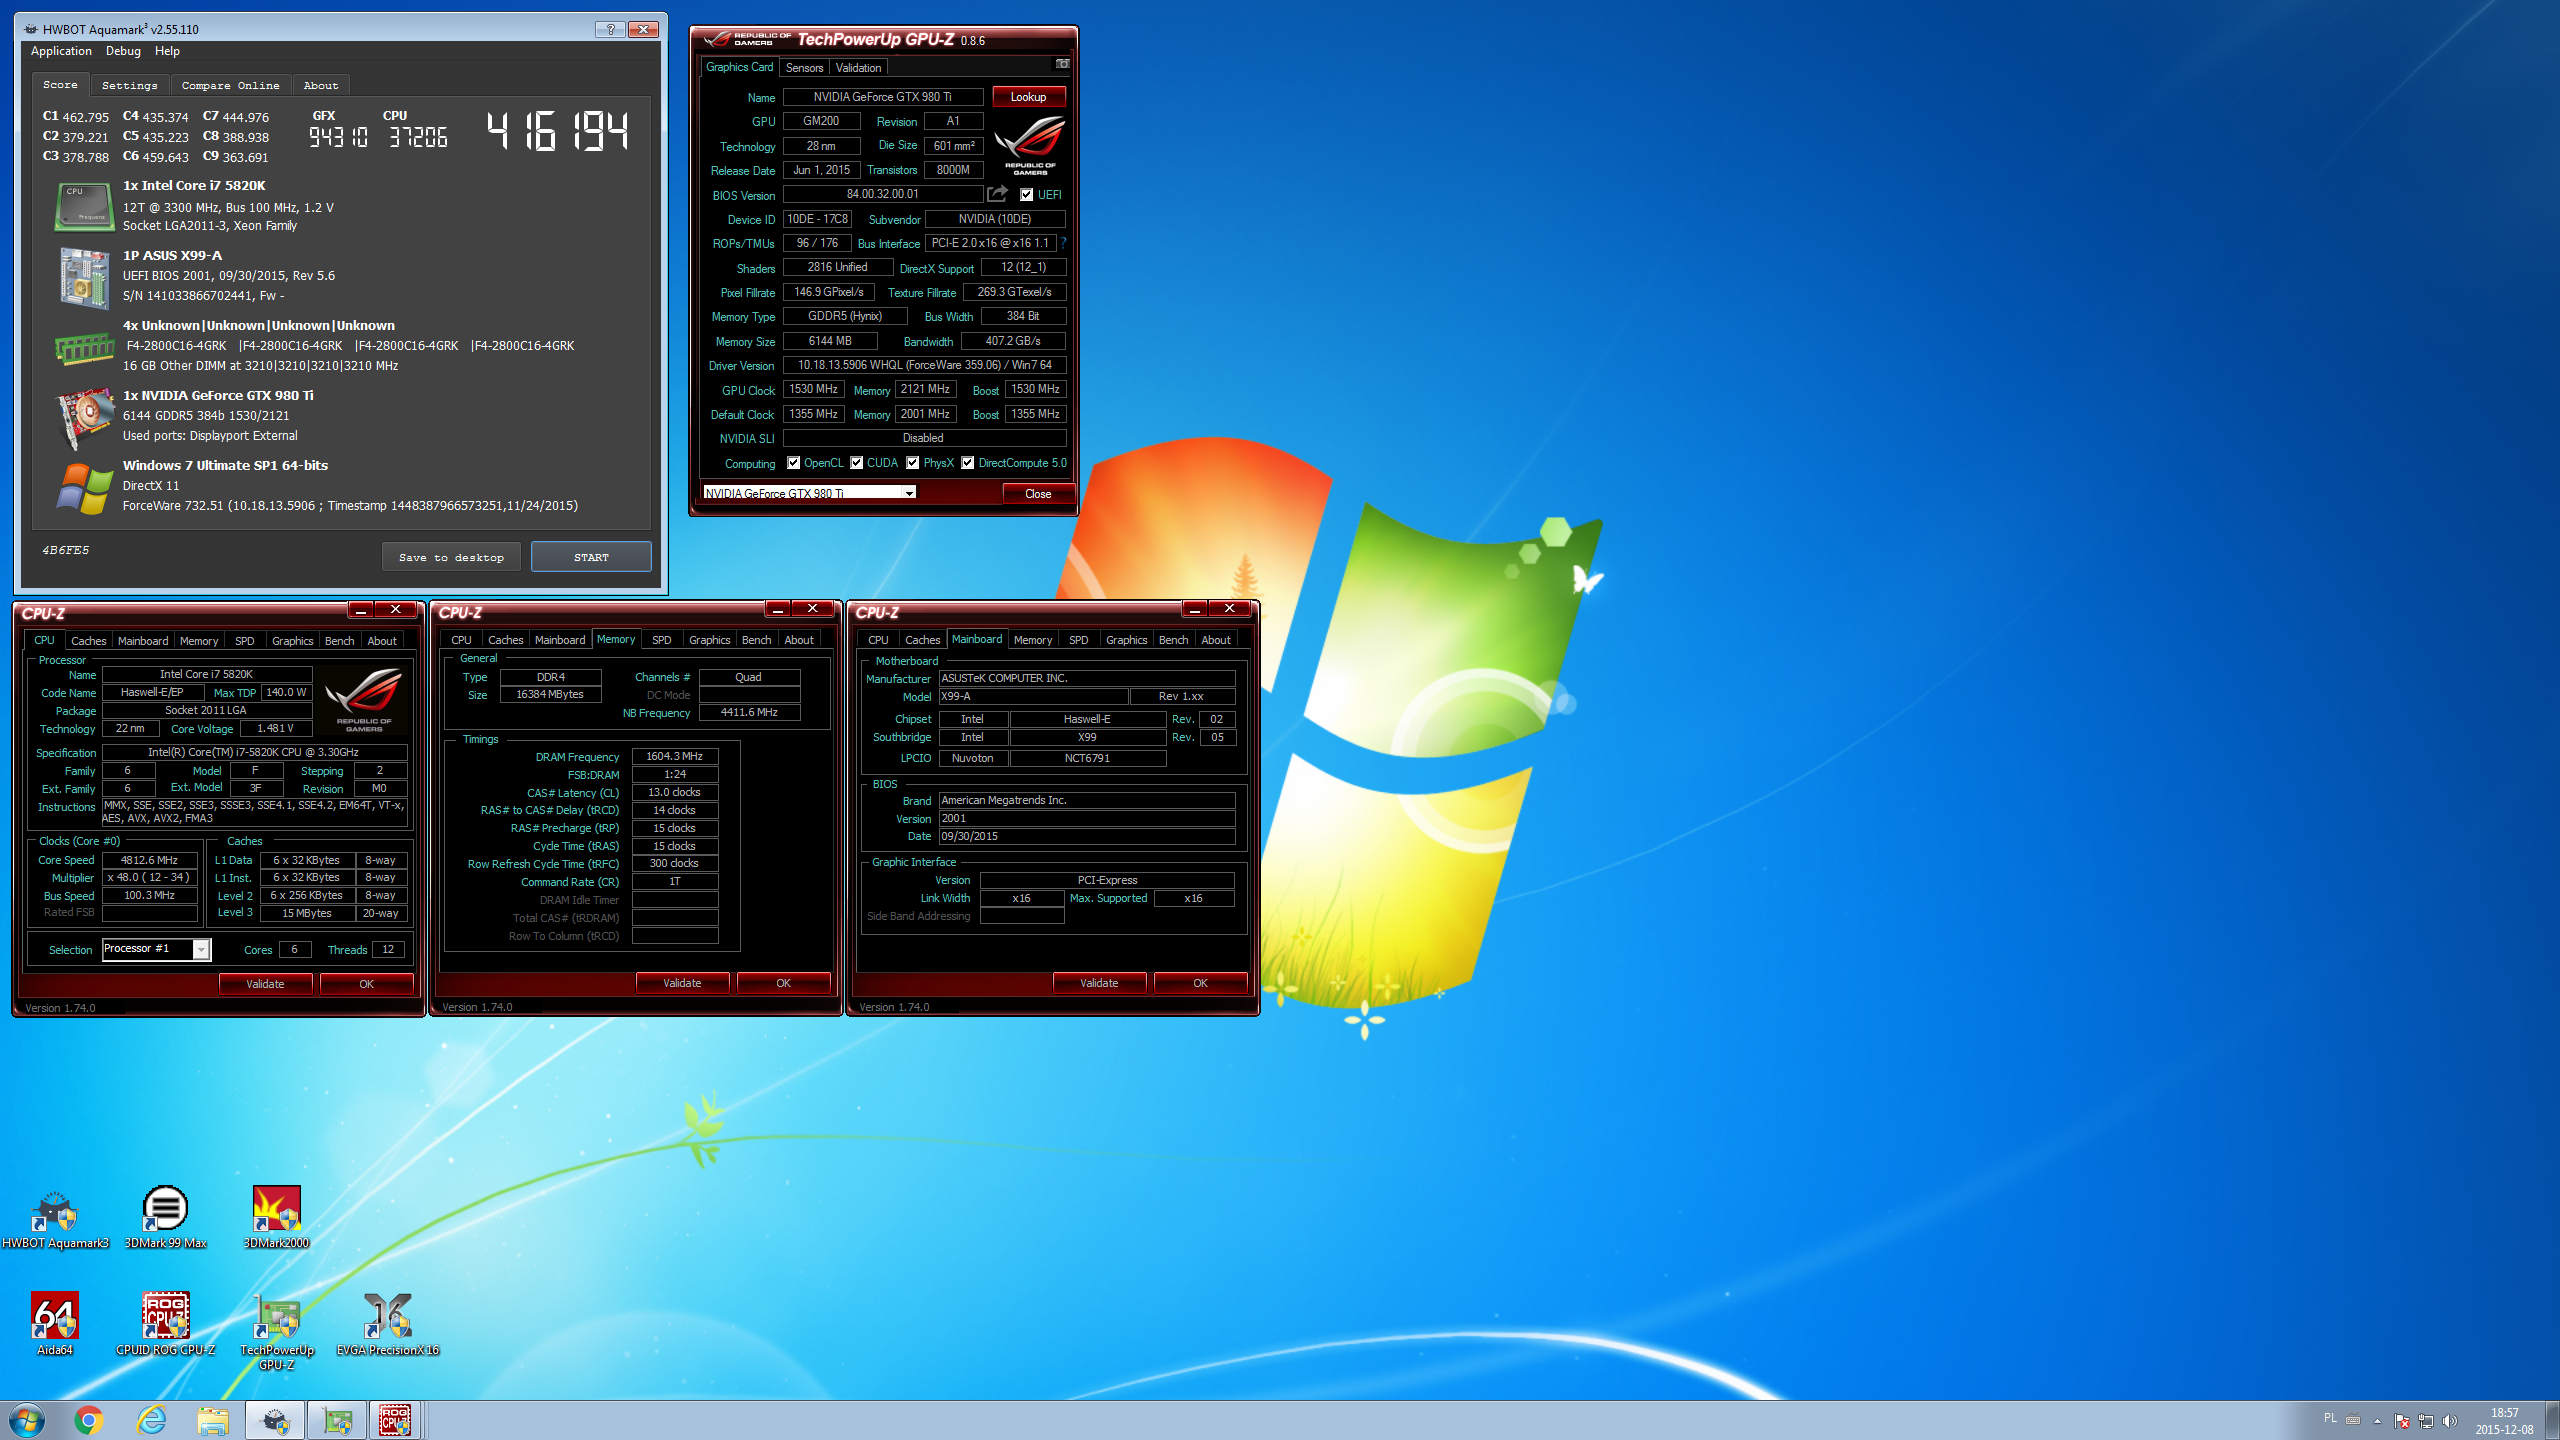Click Core Speed value 4812.6 MHz
This screenshot has width=2560, height=1440.
[149, 860]
